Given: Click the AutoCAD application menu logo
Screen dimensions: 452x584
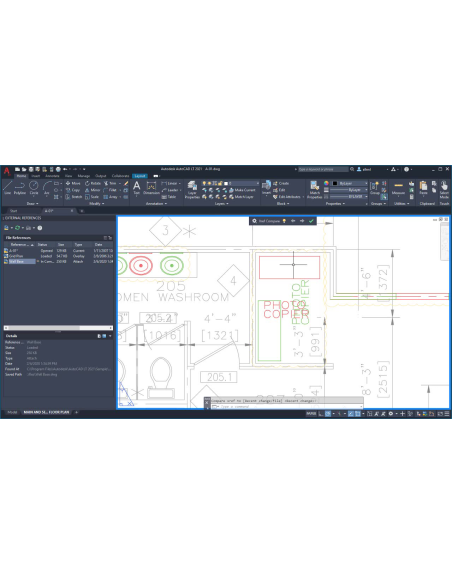Looking at the screenshot, I should [7, 171].
